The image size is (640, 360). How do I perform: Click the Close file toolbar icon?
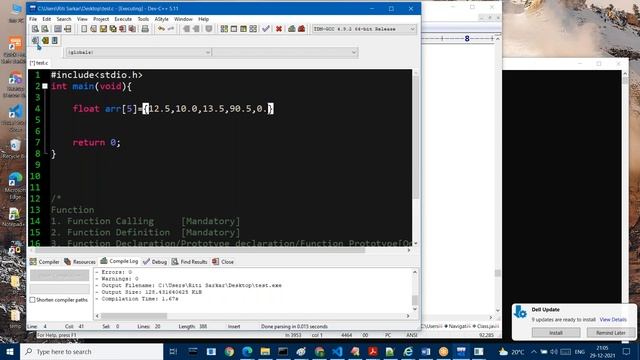(x=122, y=29)
